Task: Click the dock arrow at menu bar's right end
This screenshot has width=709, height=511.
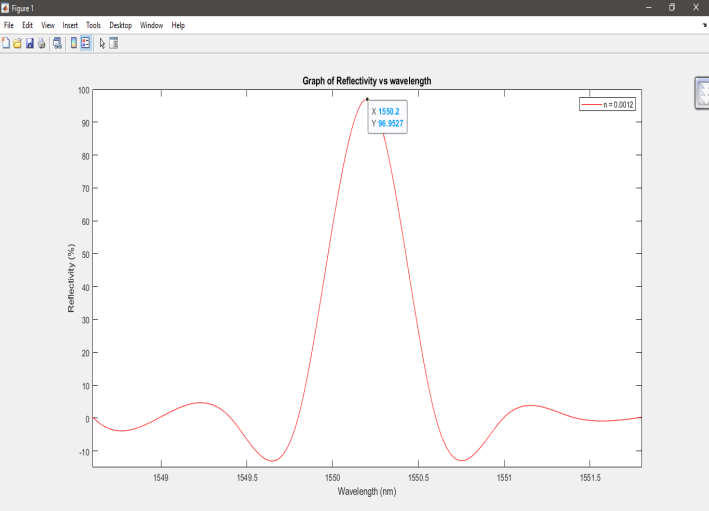Action: (704, 25)
